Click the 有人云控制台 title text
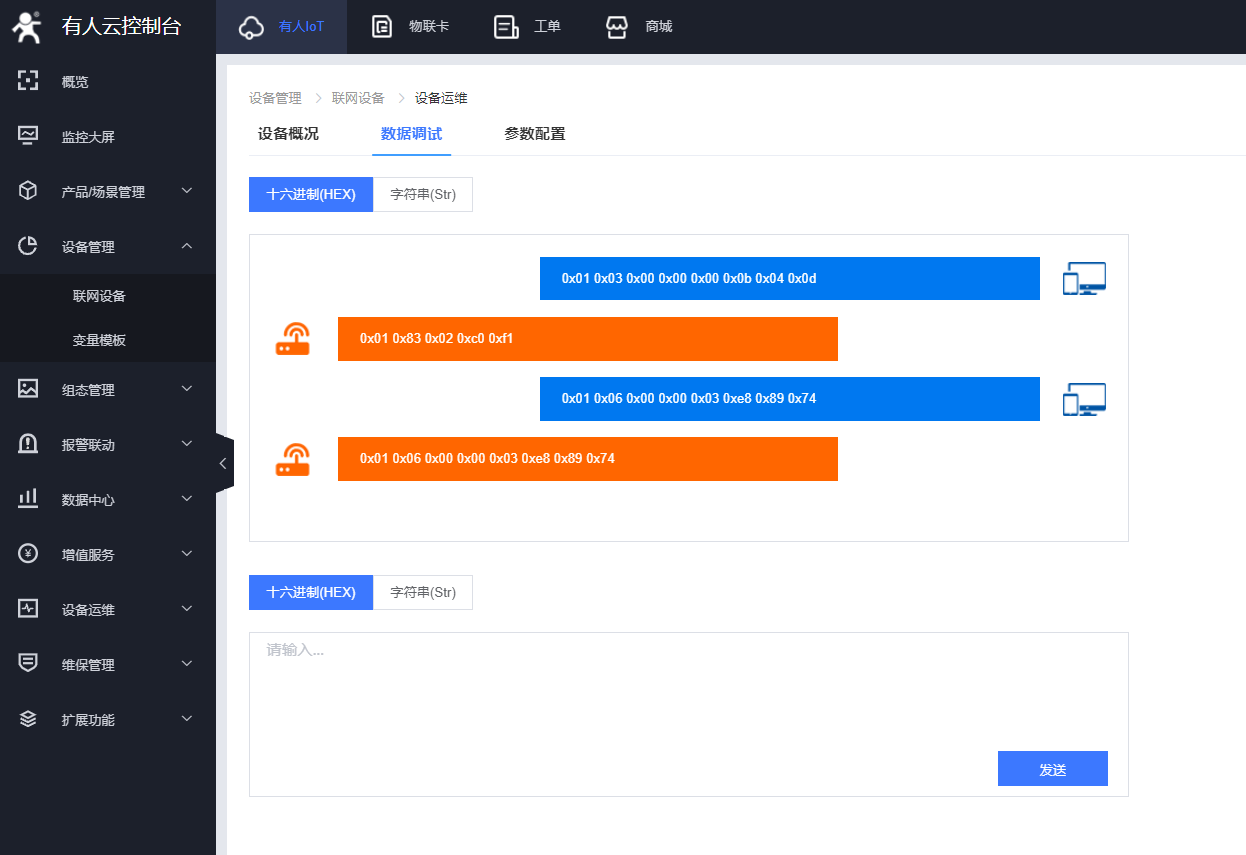Viewport: 1246px width, 855px height. point(121,27)
